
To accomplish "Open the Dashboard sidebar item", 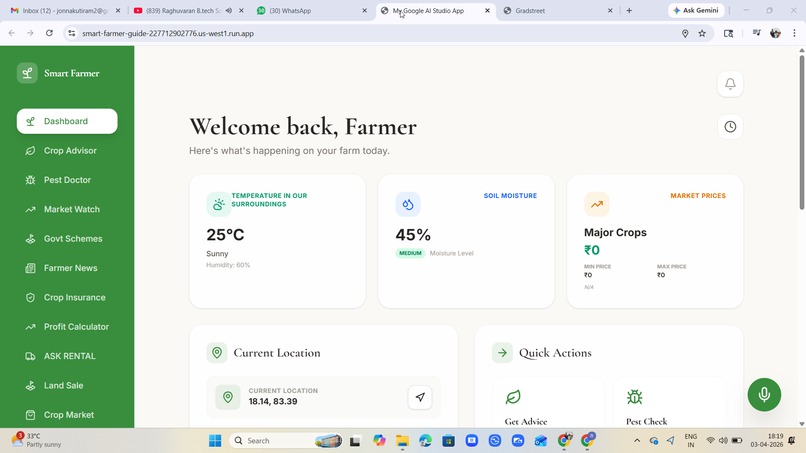I will coord(67,121).
